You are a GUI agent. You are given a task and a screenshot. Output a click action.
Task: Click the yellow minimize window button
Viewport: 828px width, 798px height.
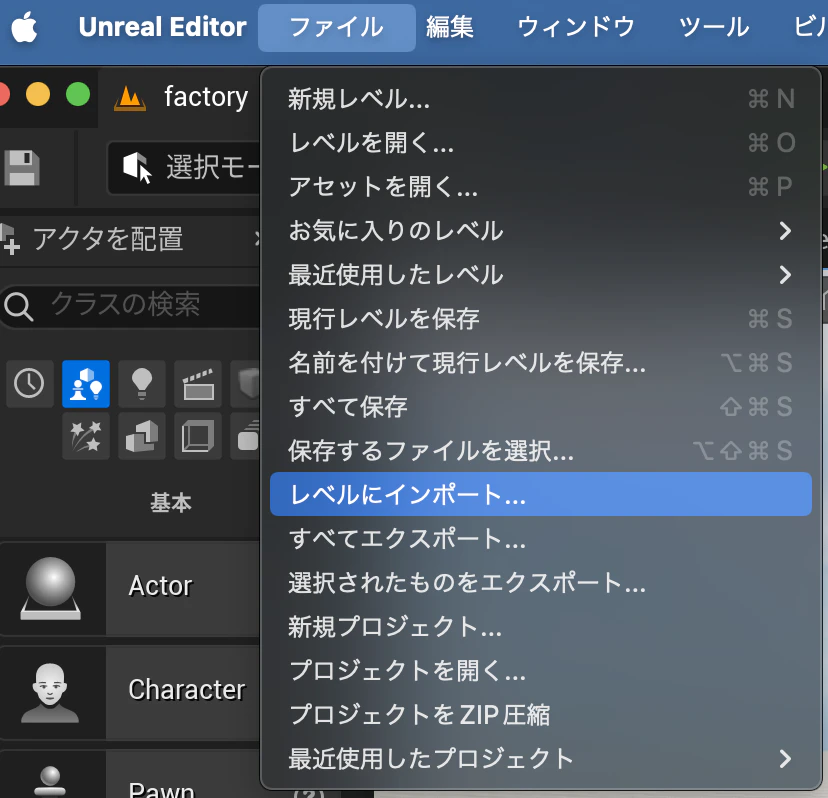pos(38,95)
